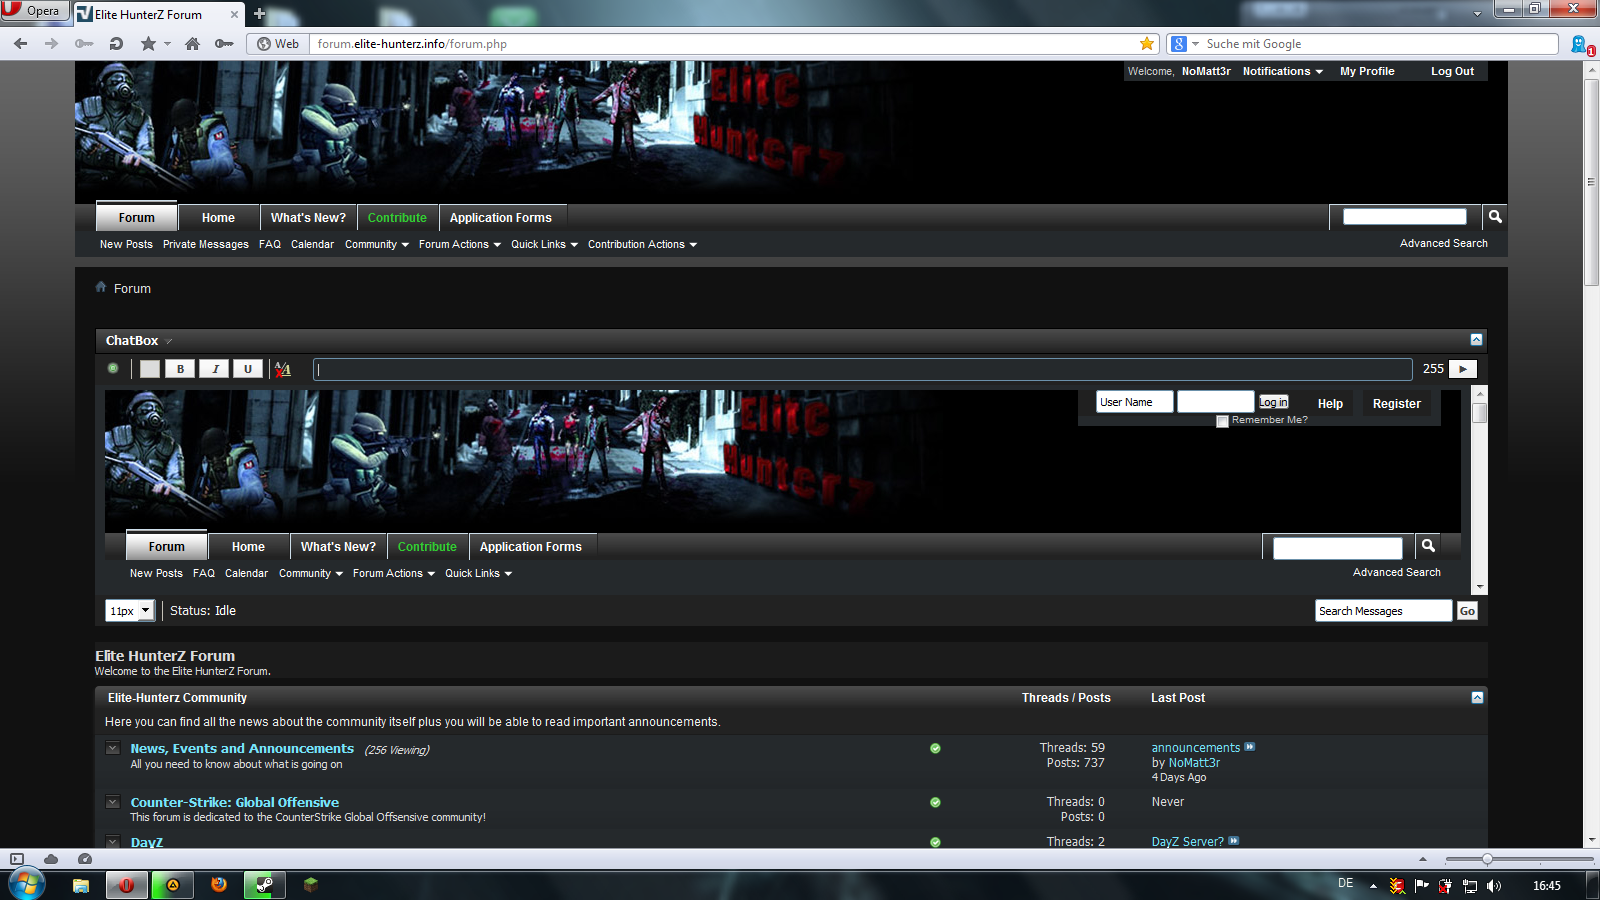Click the green ChatBox status indicator
The image size is (1600, 900).
[113, 368]
